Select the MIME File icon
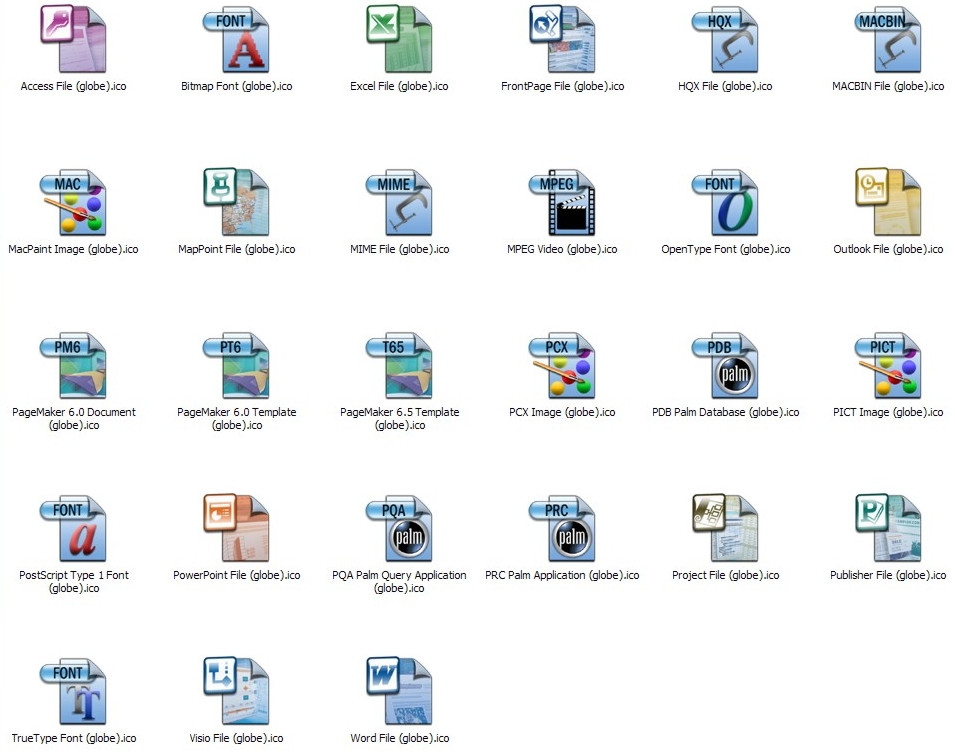Image resolution: width=955 pixels, height=752 pixels. [x=400, y=202]
